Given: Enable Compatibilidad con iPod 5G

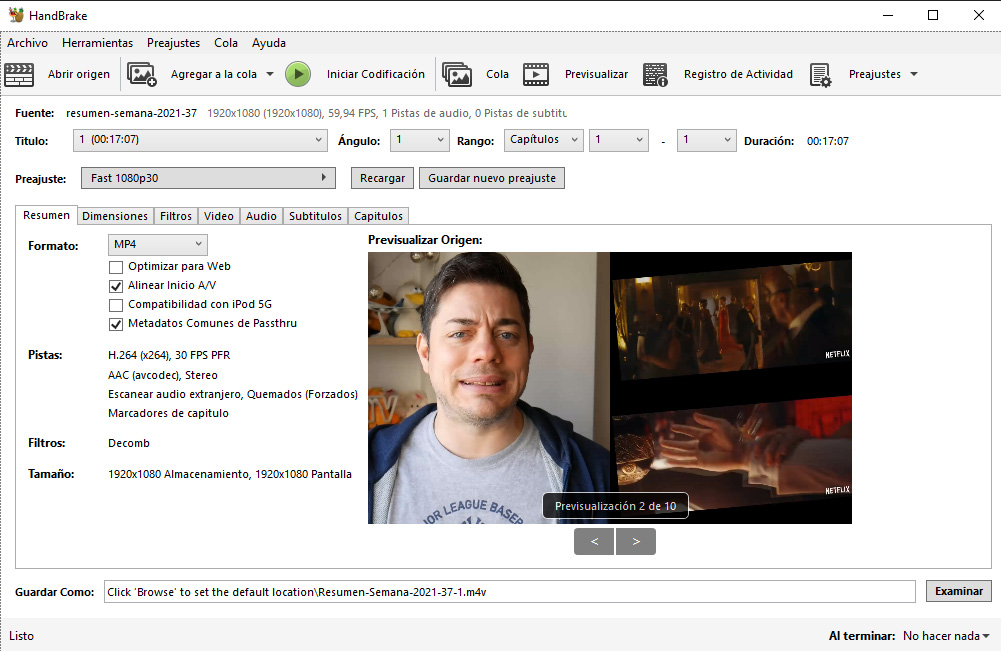Looking at the screenshot, I should (x=116, y=305).
